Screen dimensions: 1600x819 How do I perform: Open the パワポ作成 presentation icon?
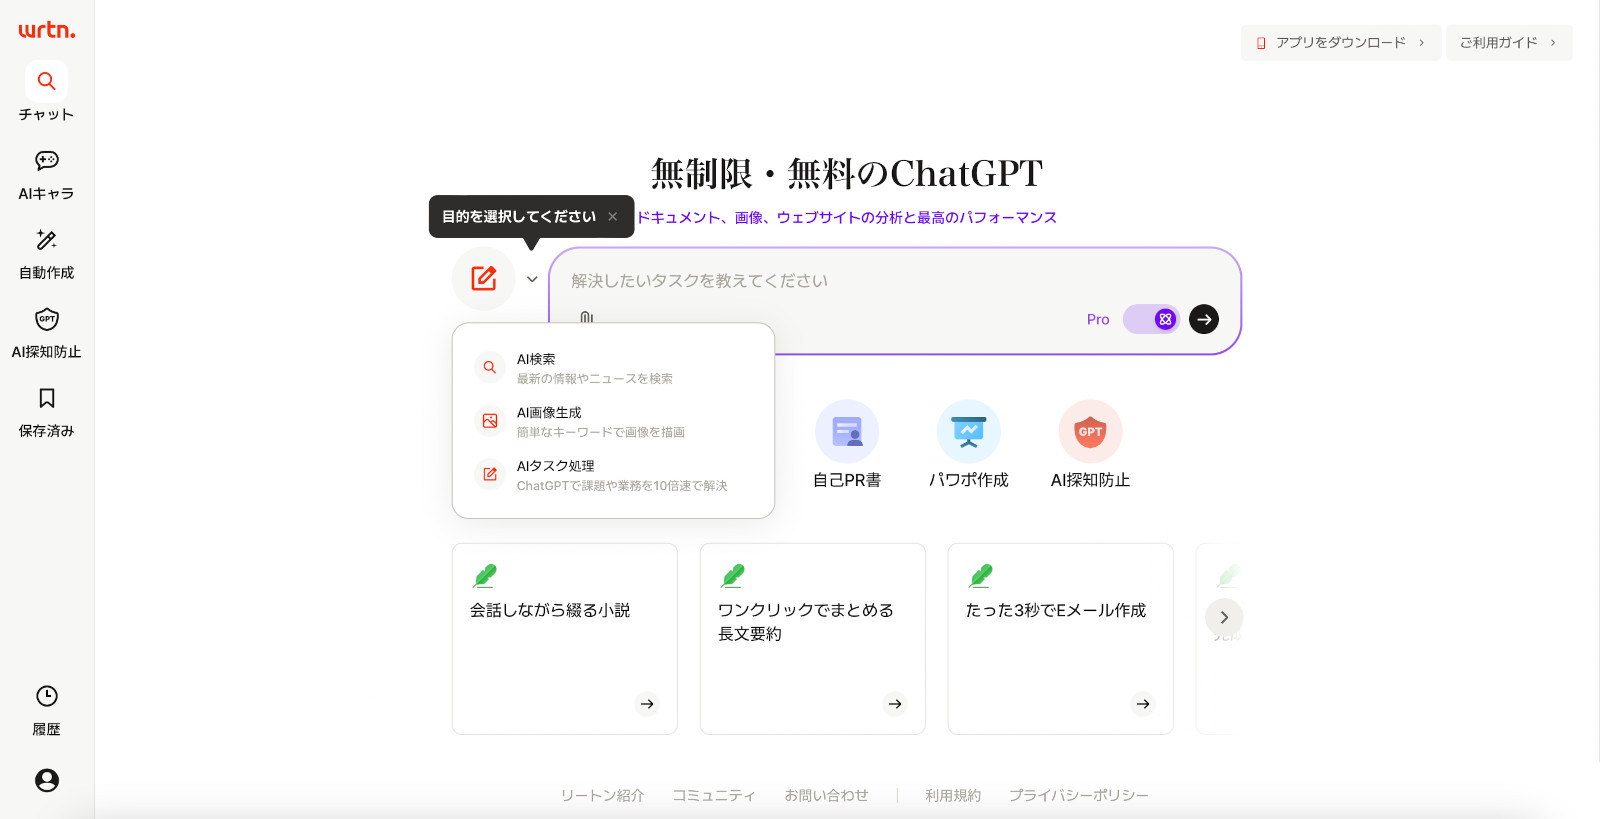[969, 431]
